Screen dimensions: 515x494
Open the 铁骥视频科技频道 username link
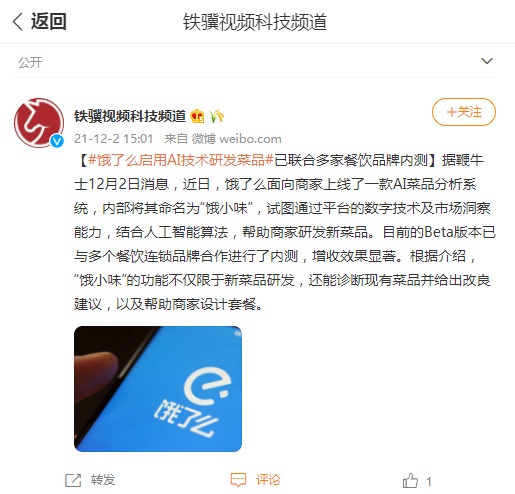(130, 116)
